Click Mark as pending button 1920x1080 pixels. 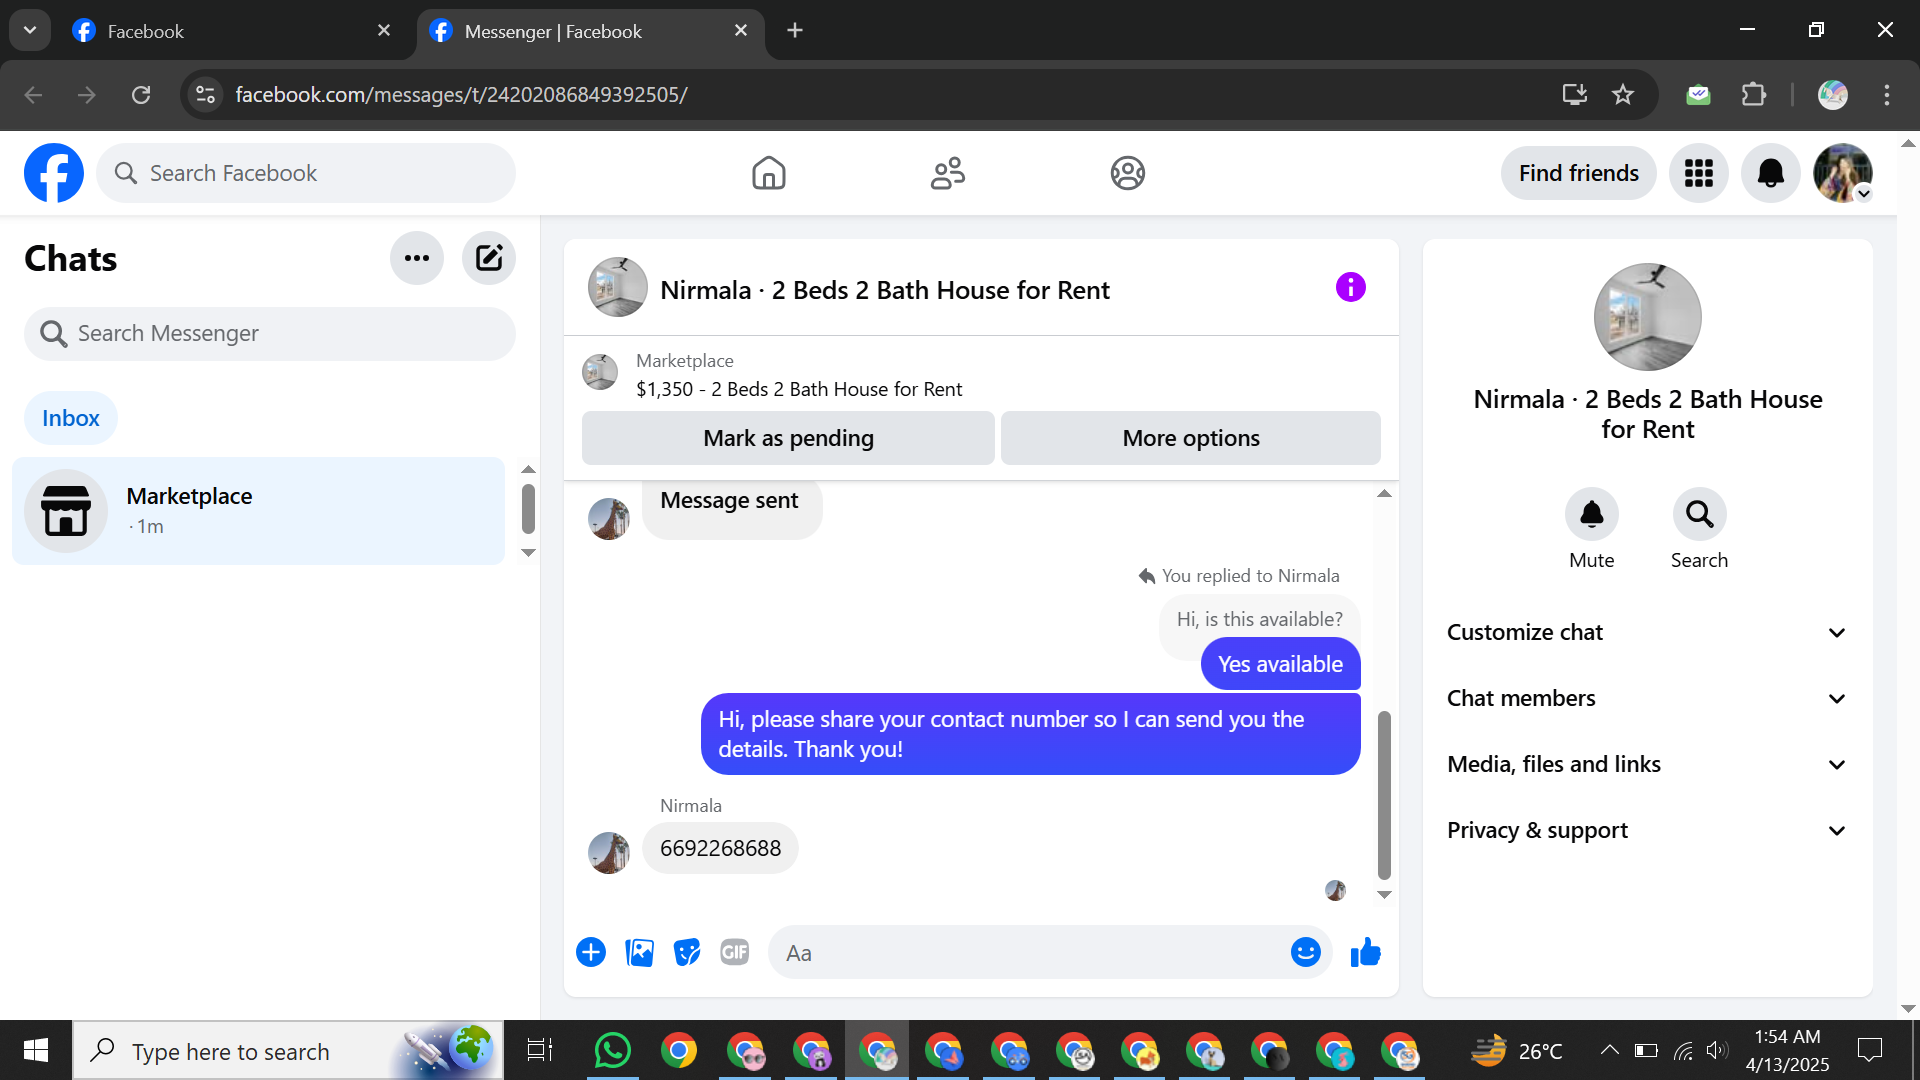(x=788, y=438)
